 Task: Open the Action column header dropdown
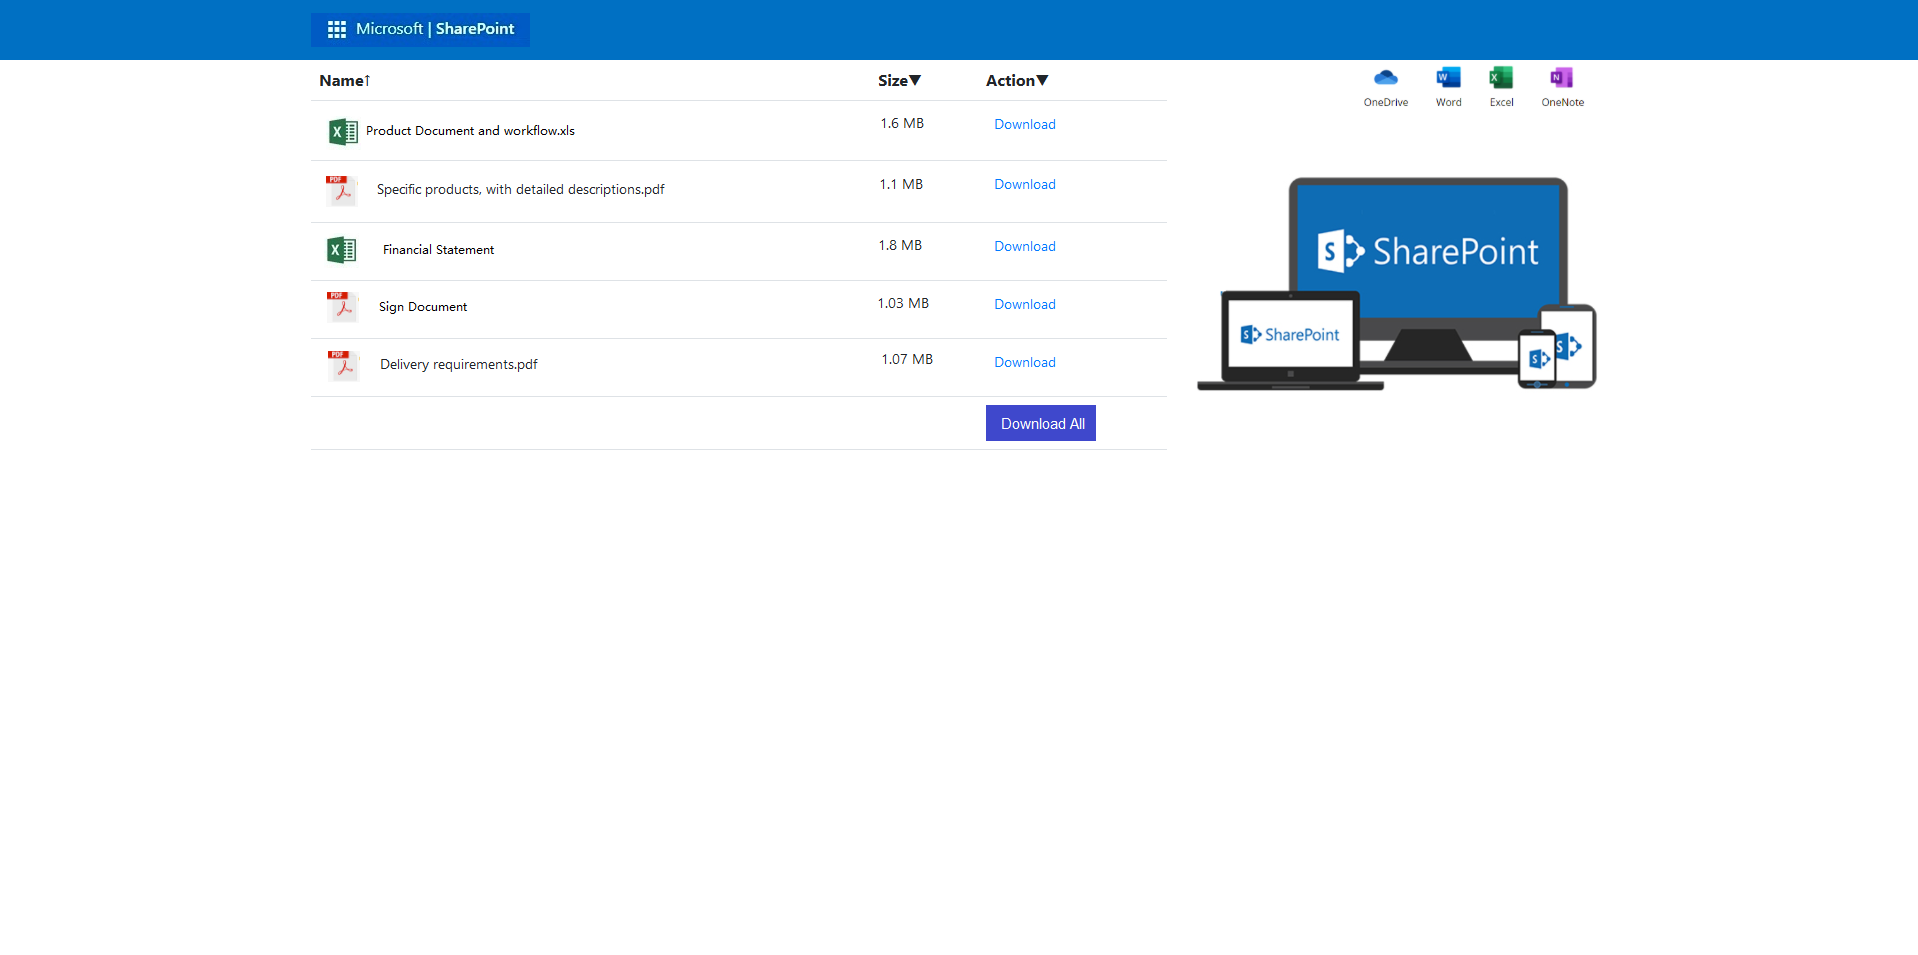(1017, 81)
